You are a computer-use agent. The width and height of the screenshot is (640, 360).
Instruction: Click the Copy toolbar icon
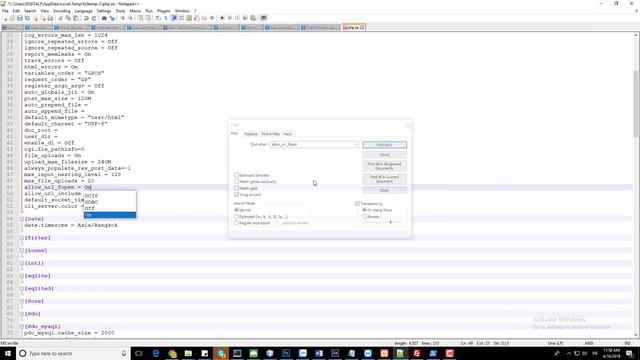tap(67, 18)
